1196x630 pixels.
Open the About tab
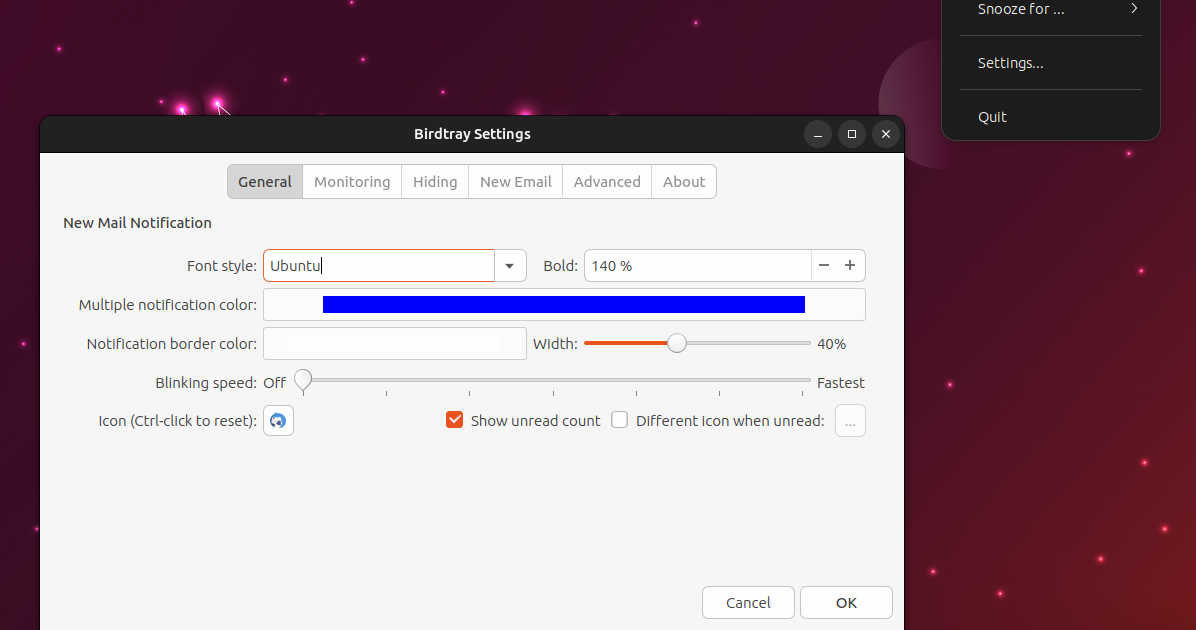(683, 181)
